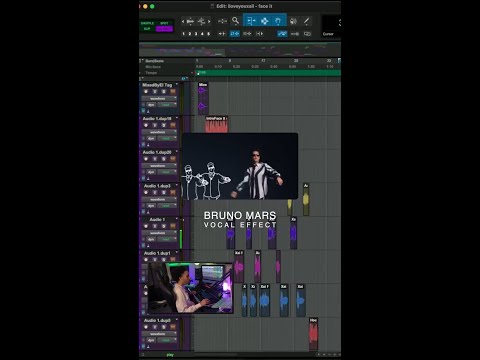Open MixedByEl Tag track name dropdown arrow
This screenshot has width=480, height=360.
tap(177, 85)
